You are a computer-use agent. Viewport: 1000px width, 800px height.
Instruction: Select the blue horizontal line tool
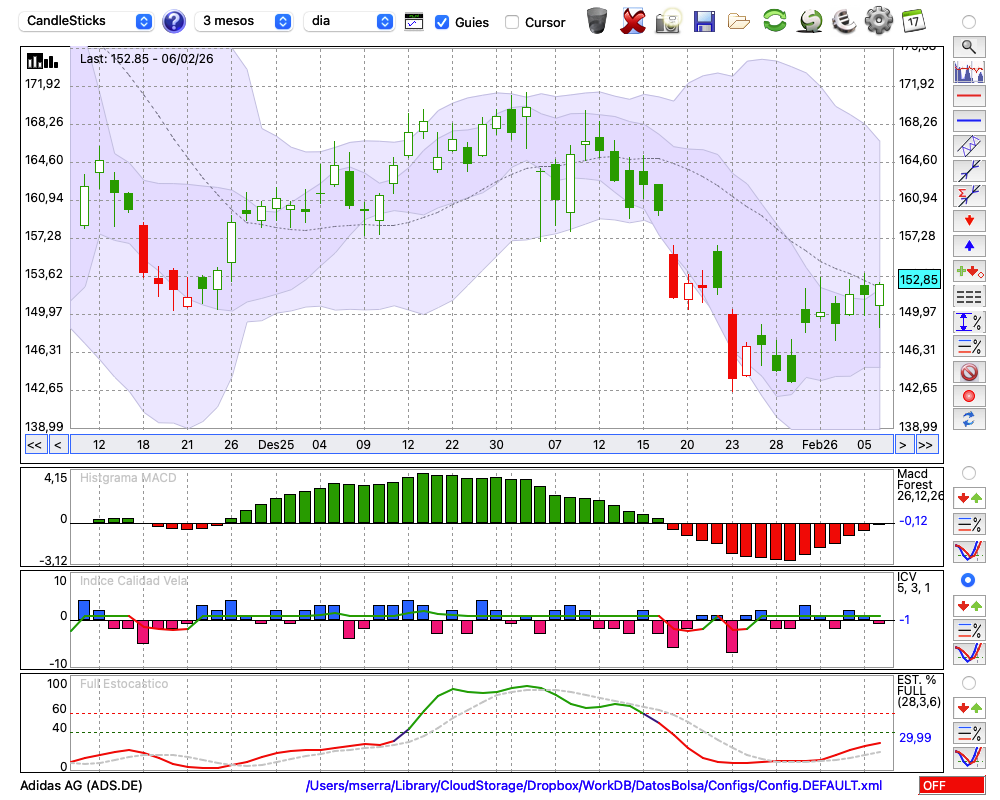[969, 121]
